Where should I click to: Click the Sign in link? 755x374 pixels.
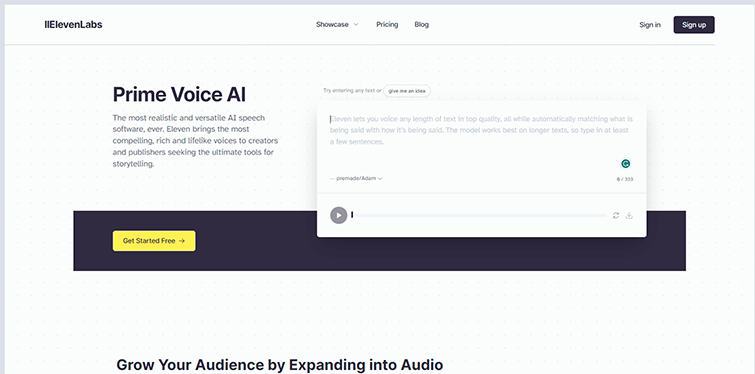click(650, 25)
